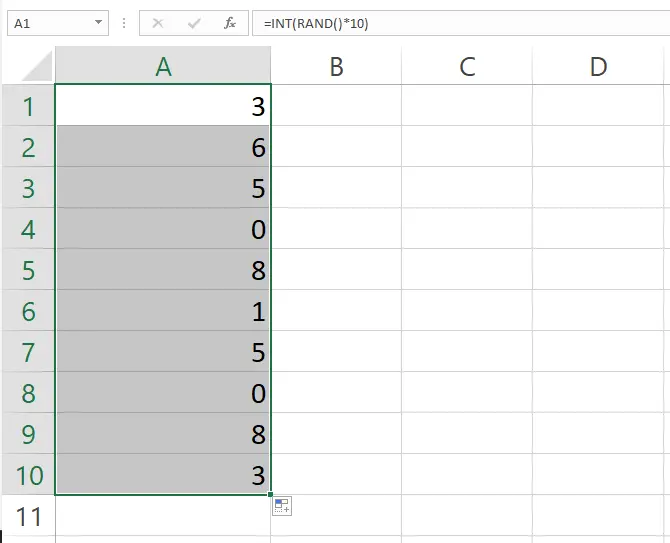Click the Name Box showing A1
The image size is (670, 543).
58,23
